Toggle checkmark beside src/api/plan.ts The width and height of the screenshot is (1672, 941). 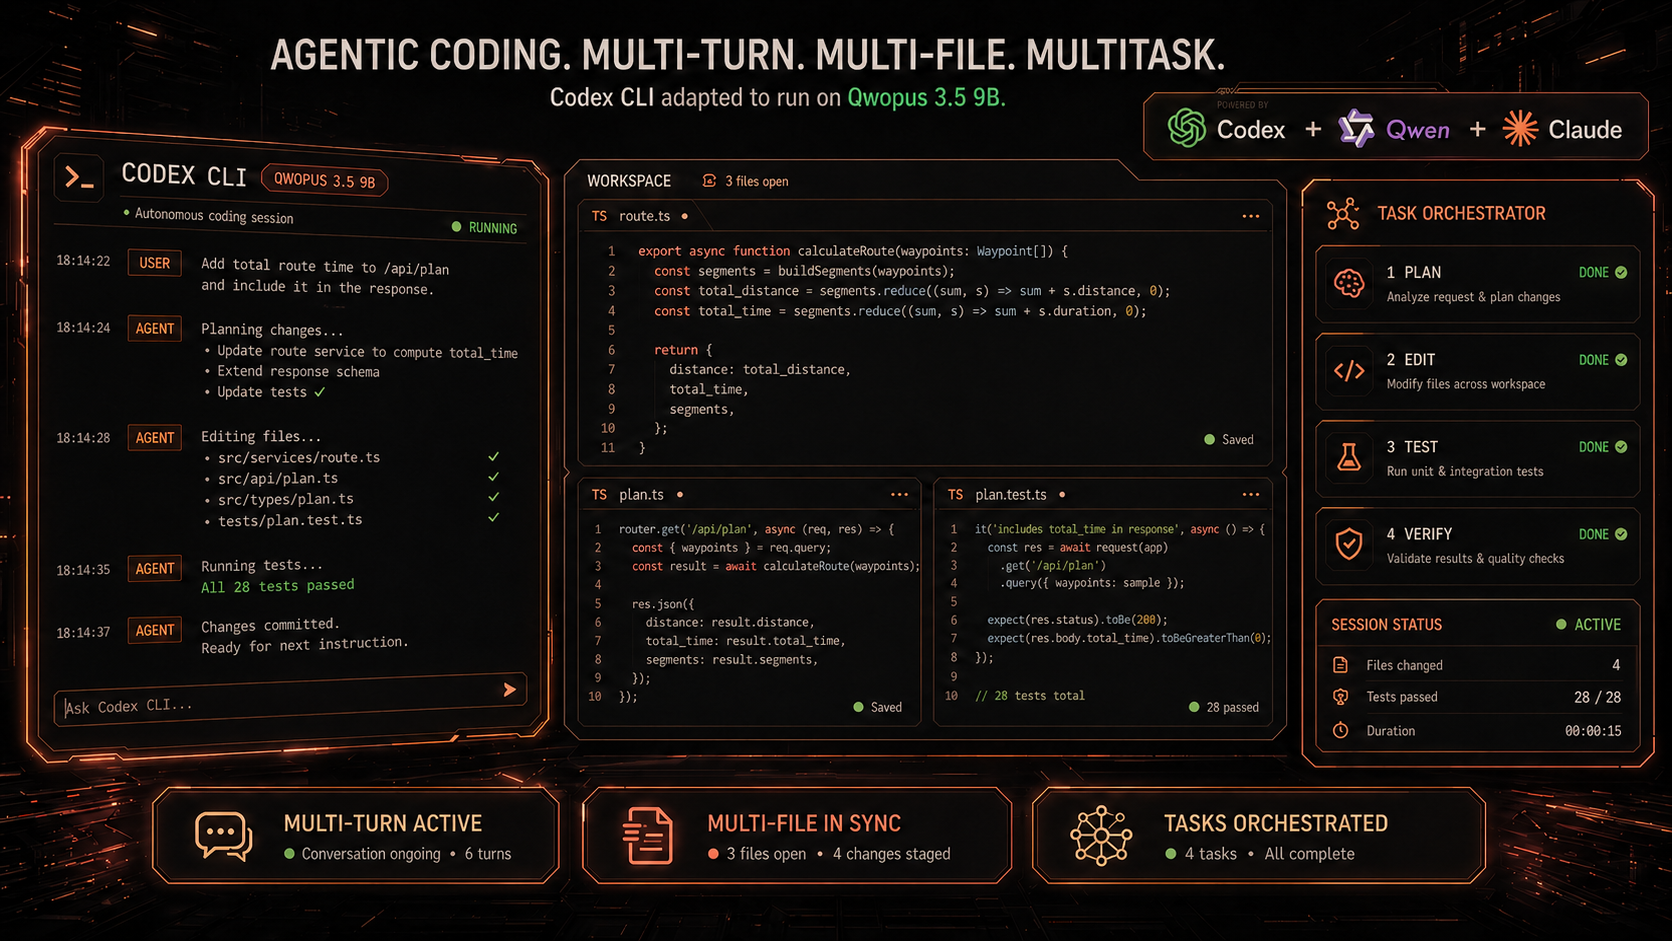(x=493, y=476)
